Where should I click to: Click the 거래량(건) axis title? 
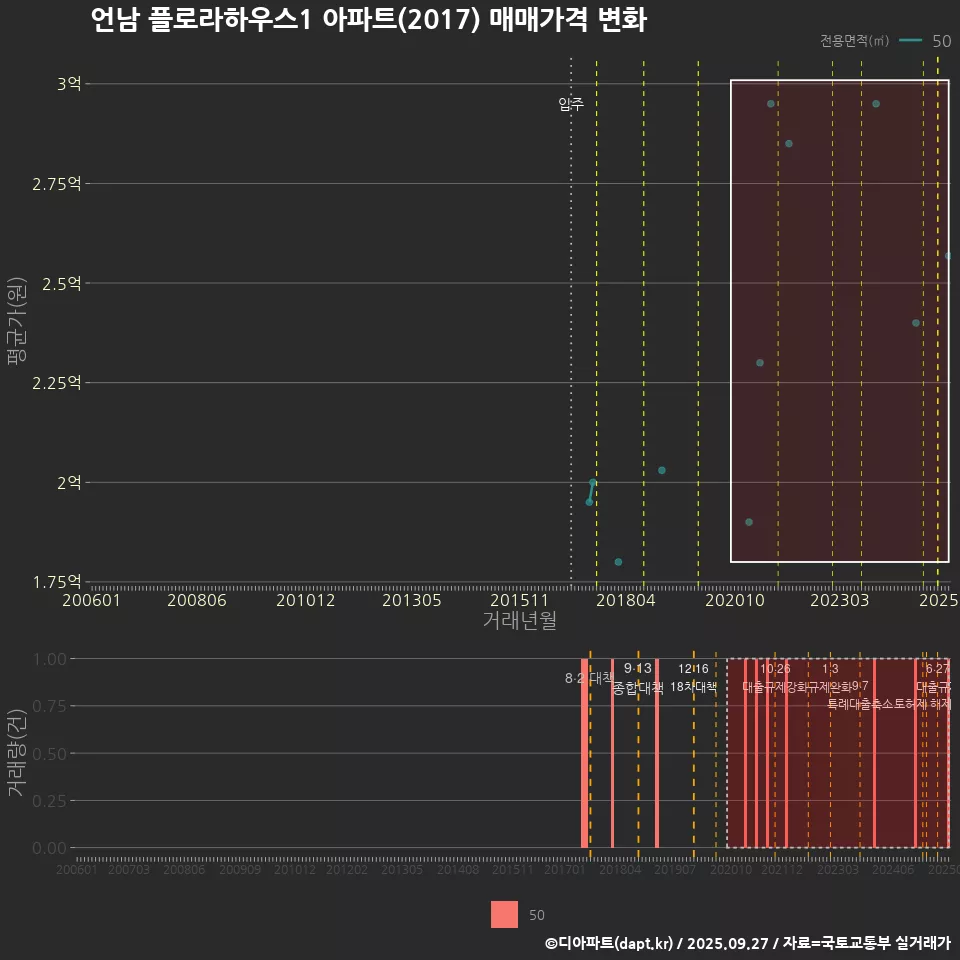click(16, 753)
